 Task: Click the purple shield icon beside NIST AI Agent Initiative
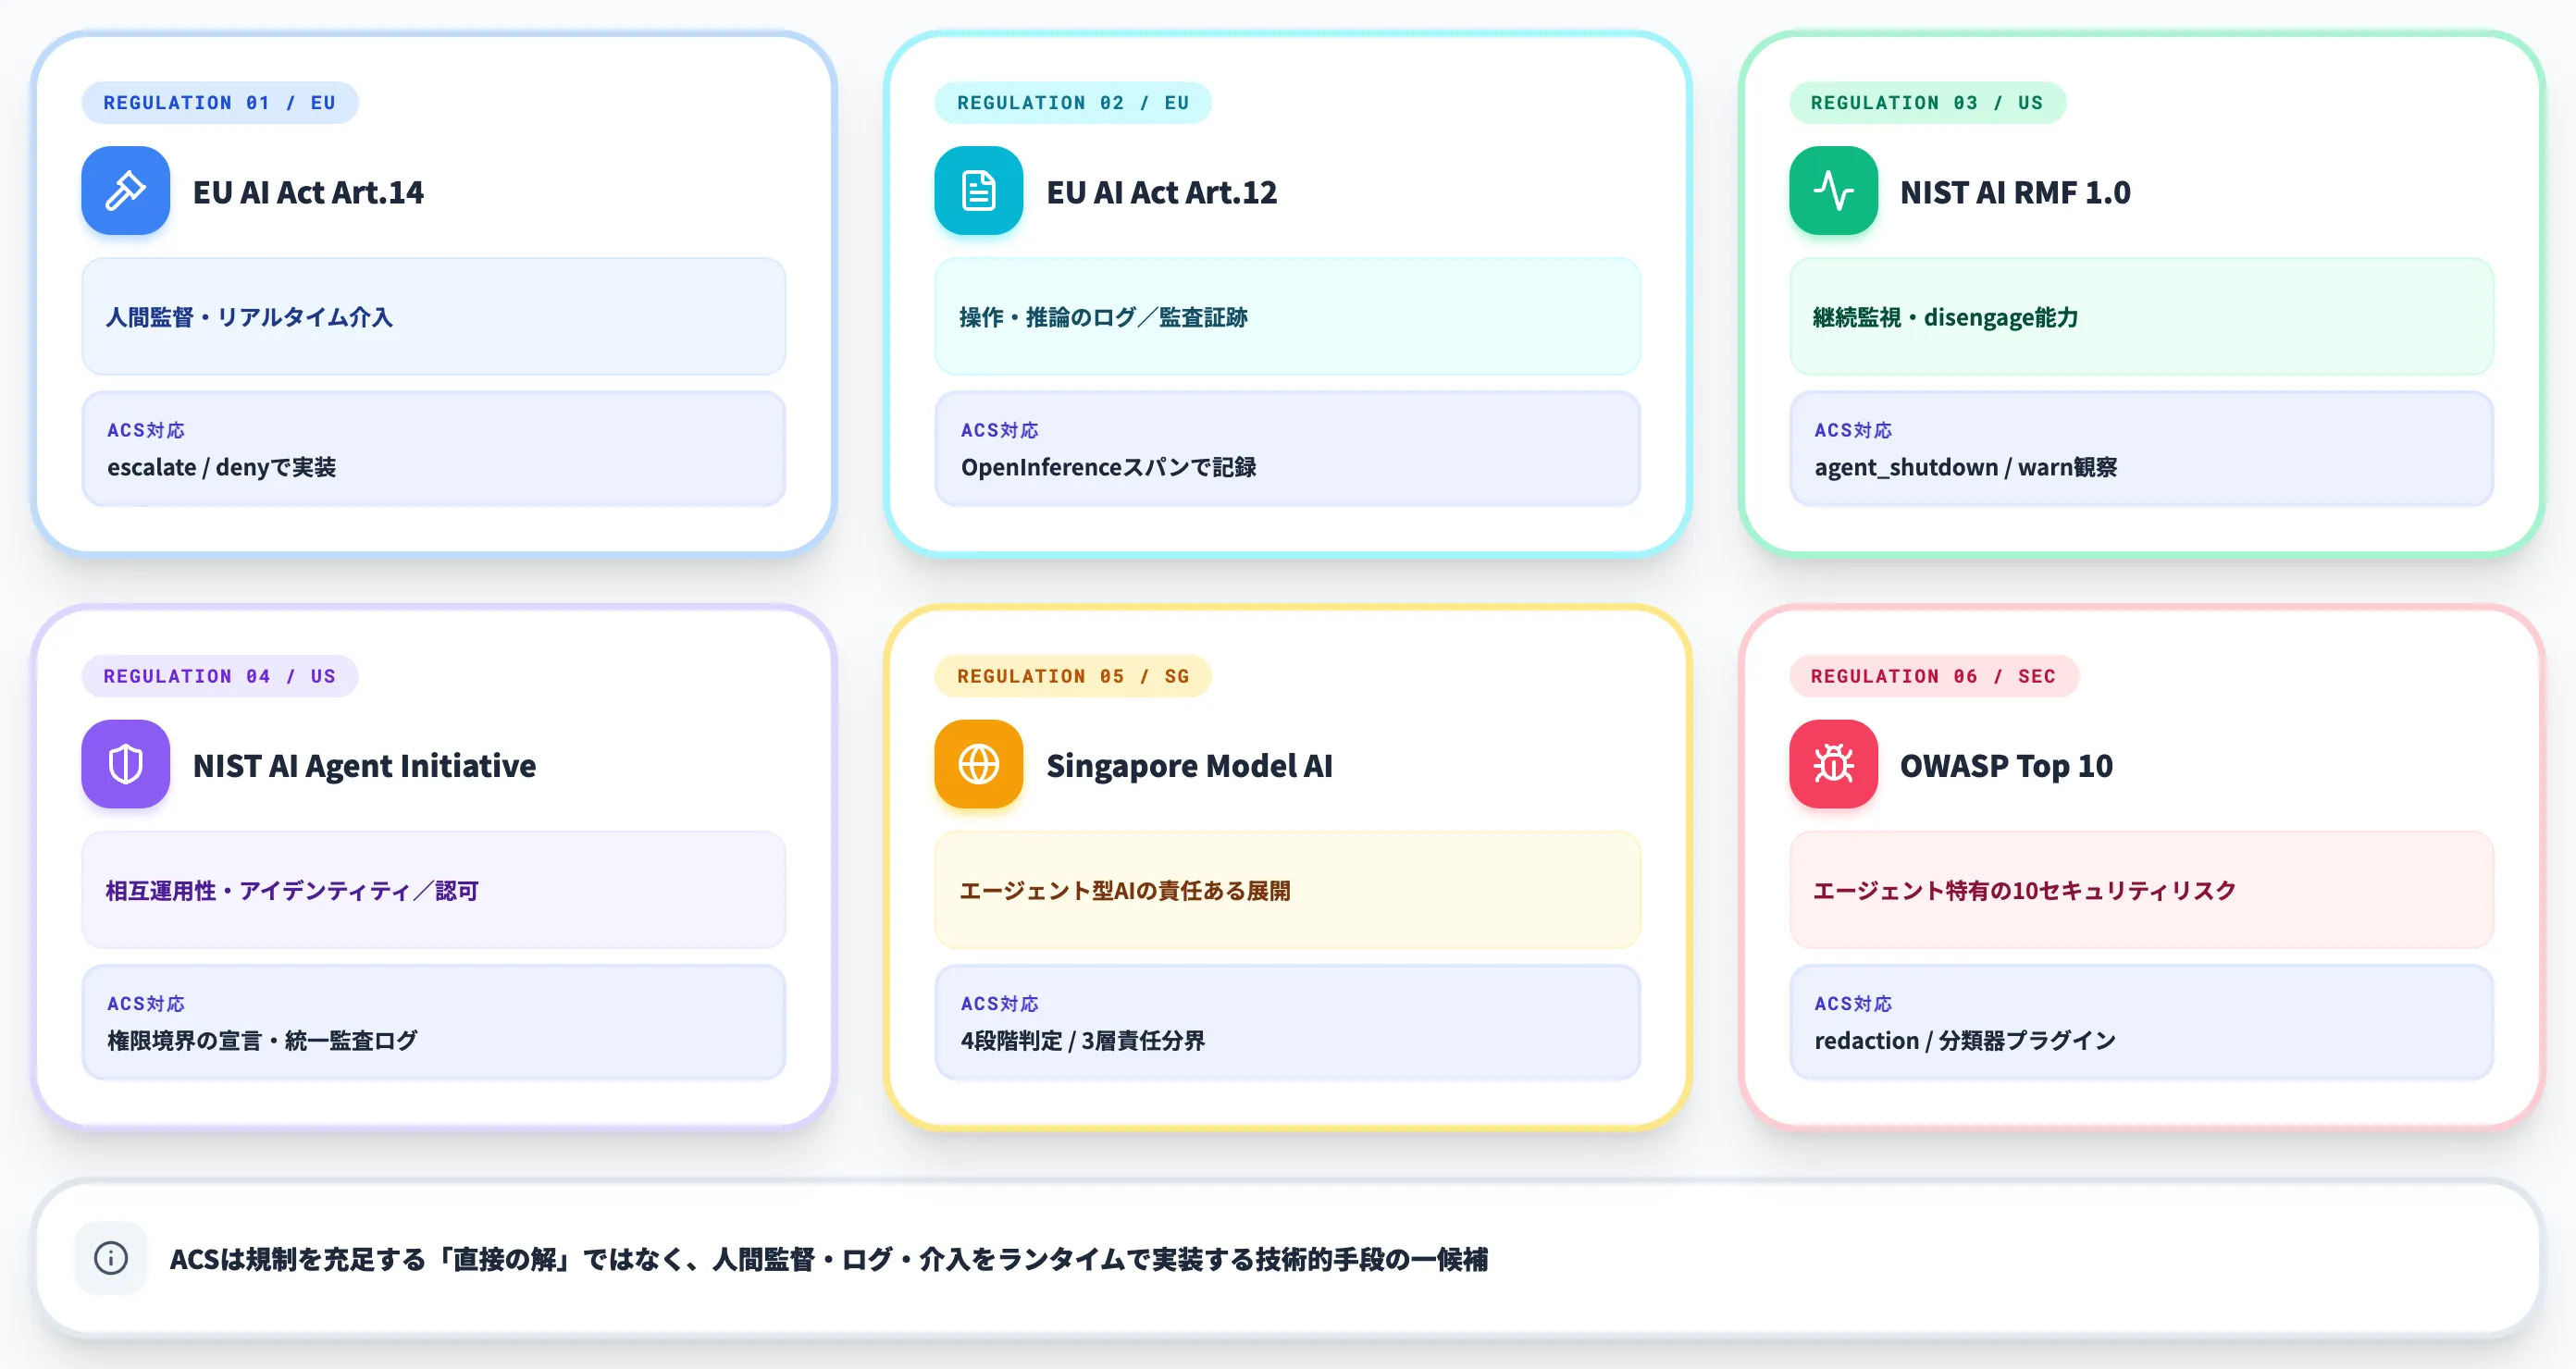(x=125, y=764)
